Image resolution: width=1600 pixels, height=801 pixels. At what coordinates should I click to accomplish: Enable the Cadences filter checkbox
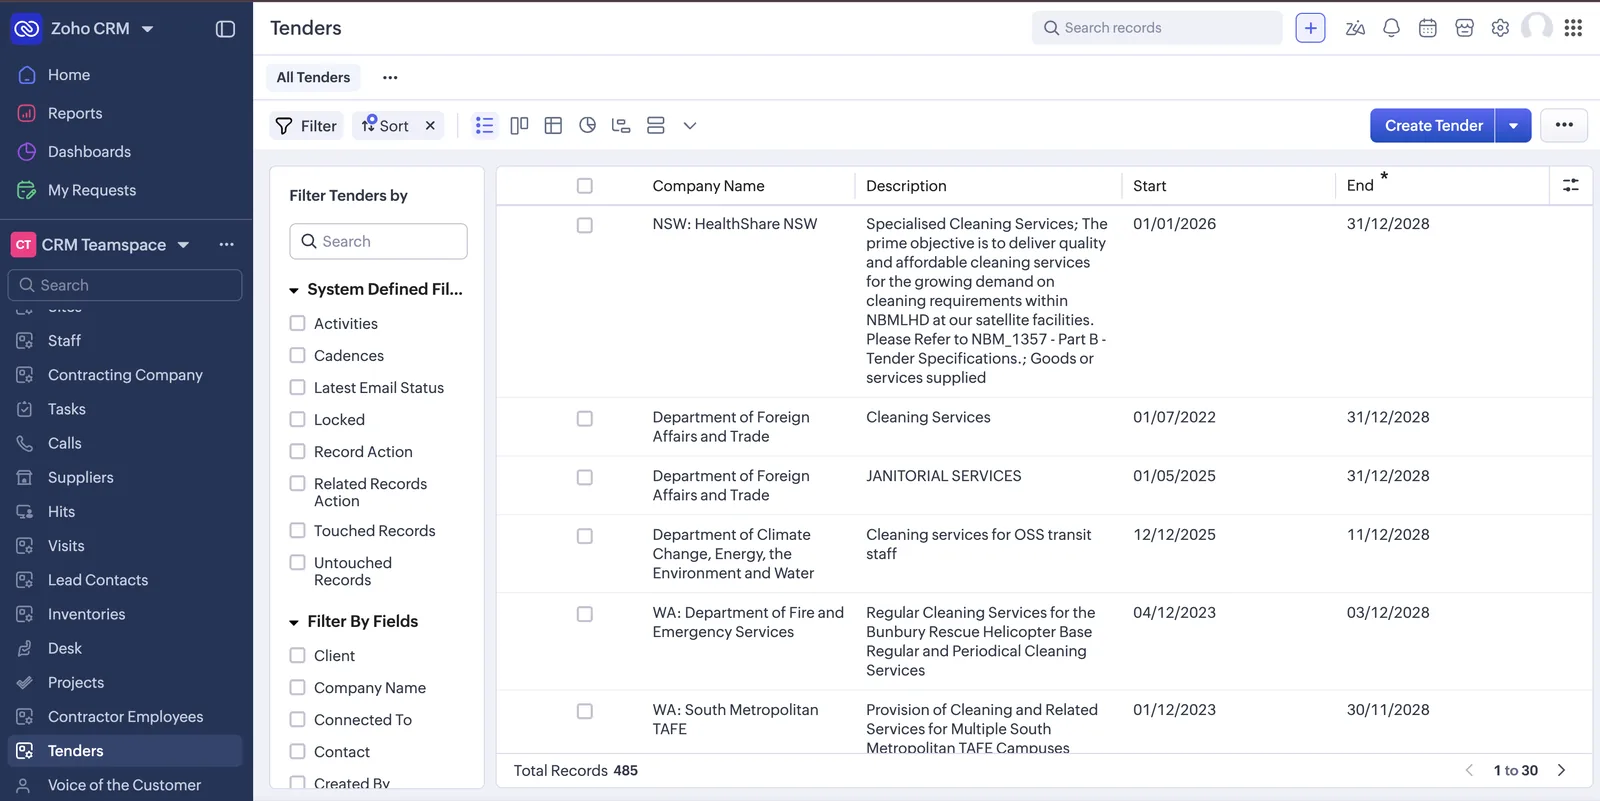[x=297, y=355]
